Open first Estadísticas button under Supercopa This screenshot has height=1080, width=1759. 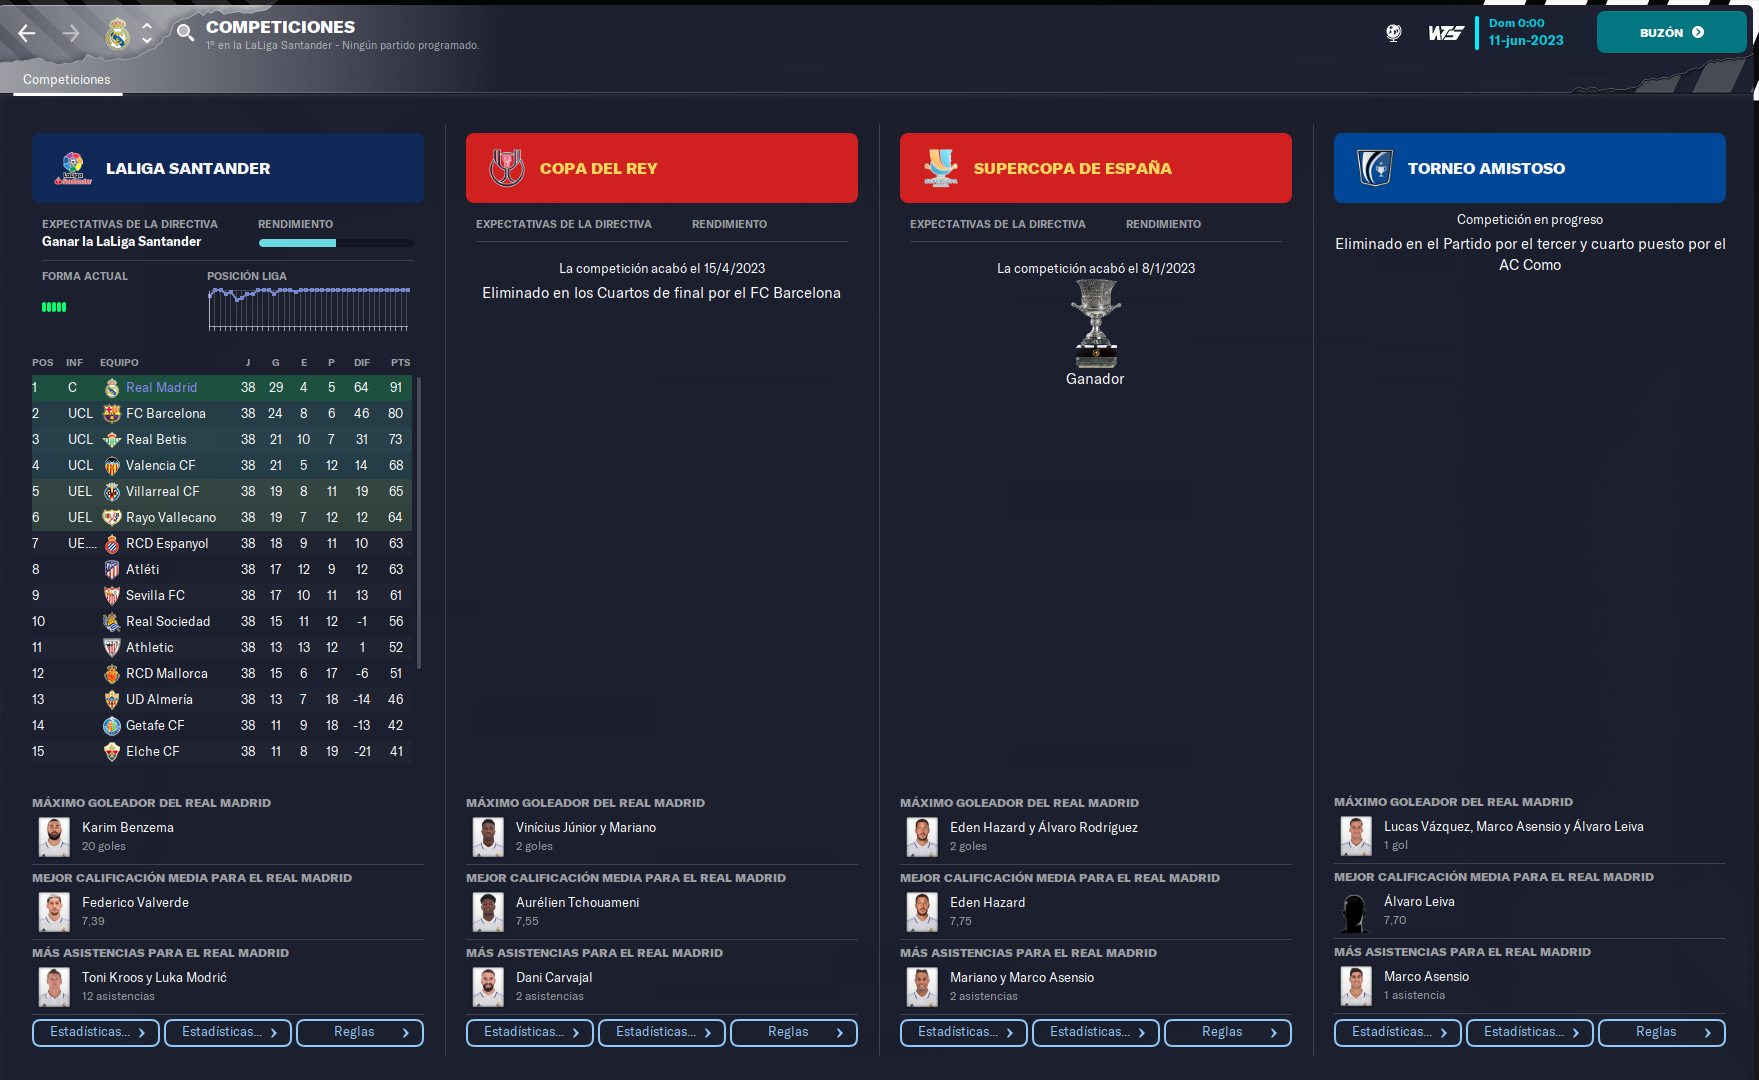964,1032
